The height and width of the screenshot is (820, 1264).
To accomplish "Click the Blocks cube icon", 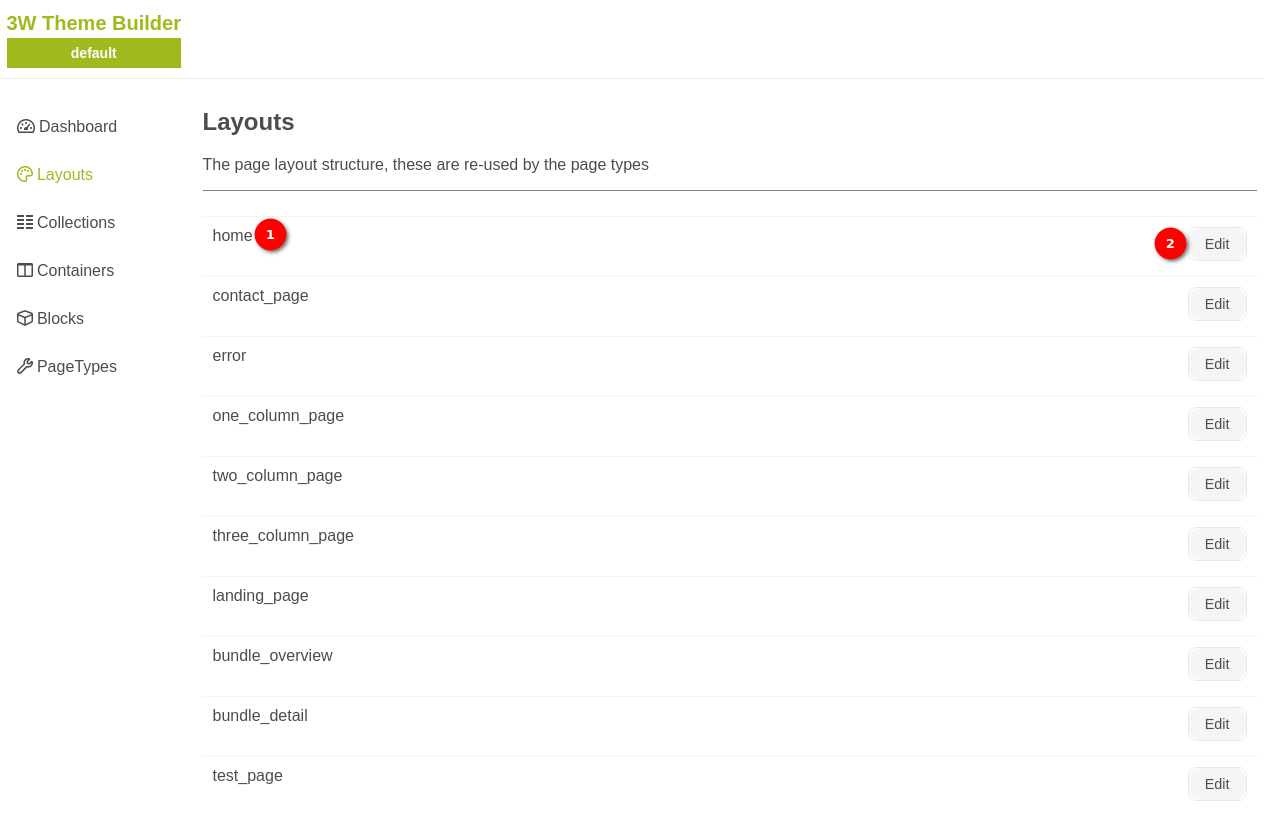I will [25, 318].
